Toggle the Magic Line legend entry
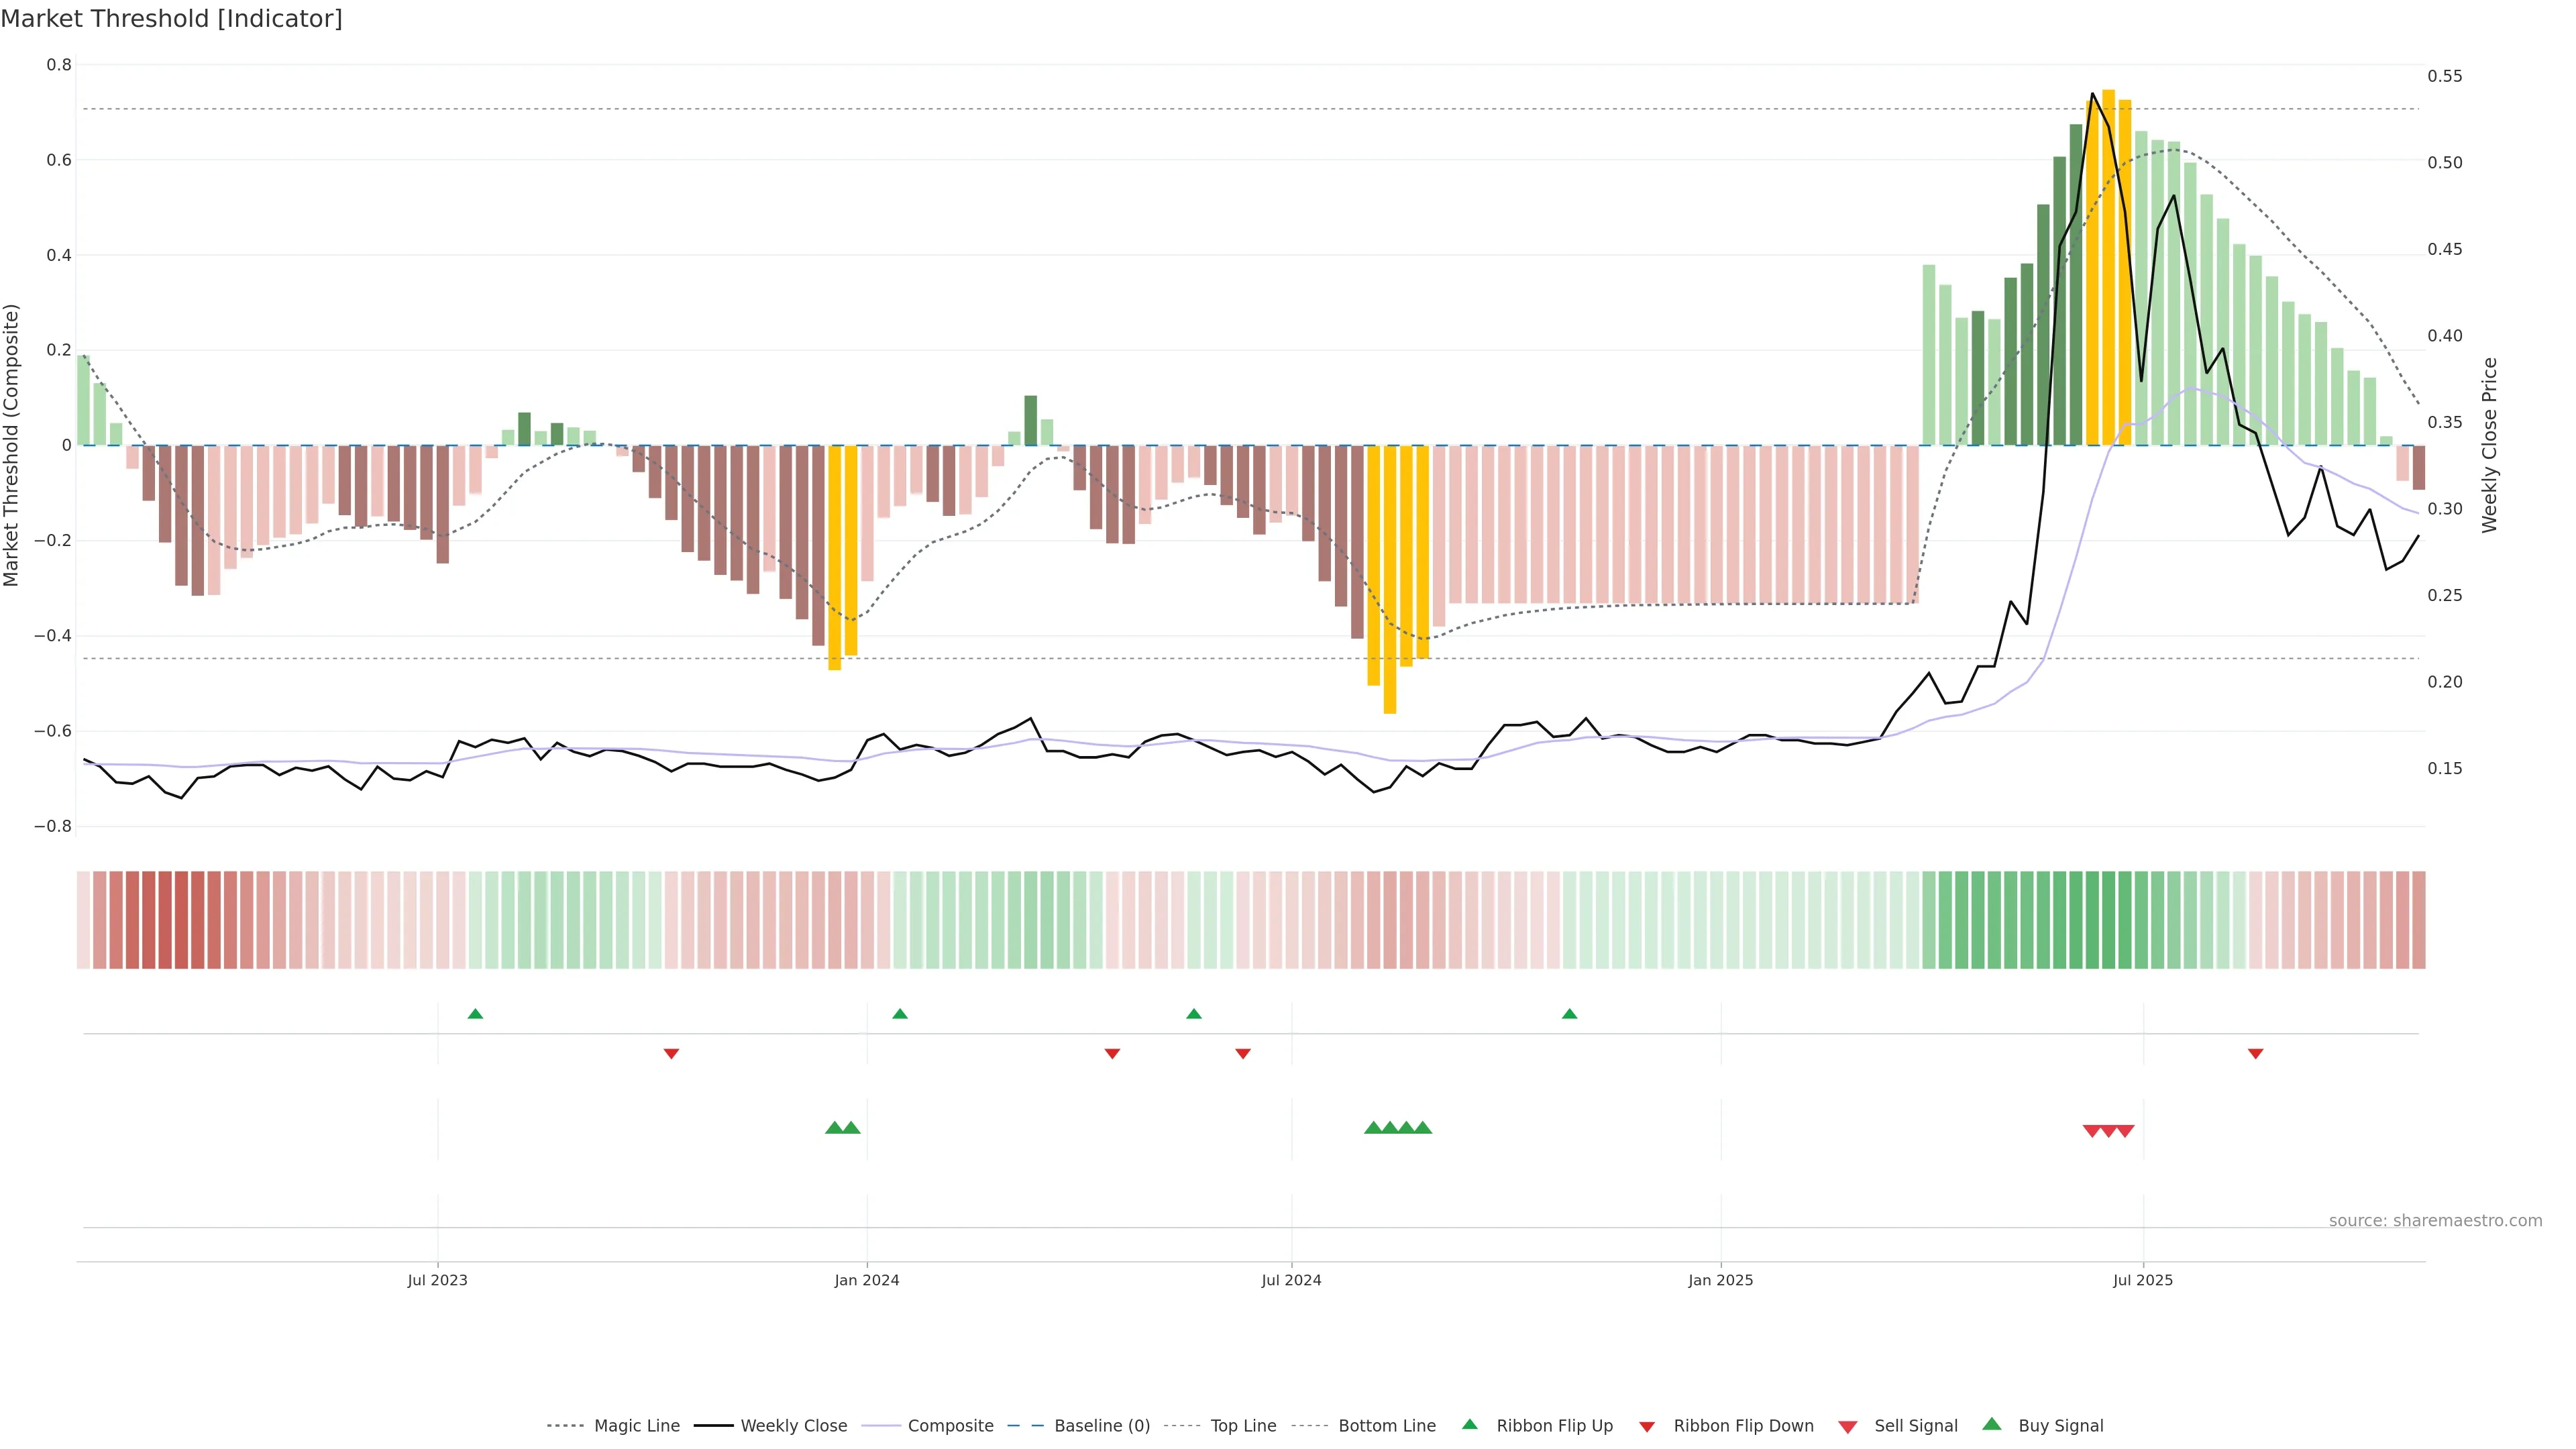Screen dimensions: 2576x1449 tap(636, 1426)
